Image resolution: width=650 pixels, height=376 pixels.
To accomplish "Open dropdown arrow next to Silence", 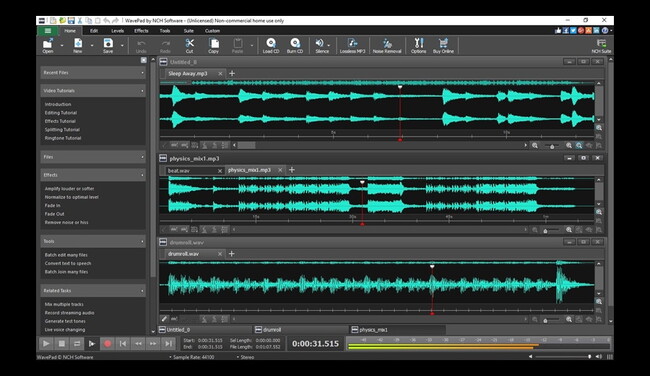I will pos(329,46).
